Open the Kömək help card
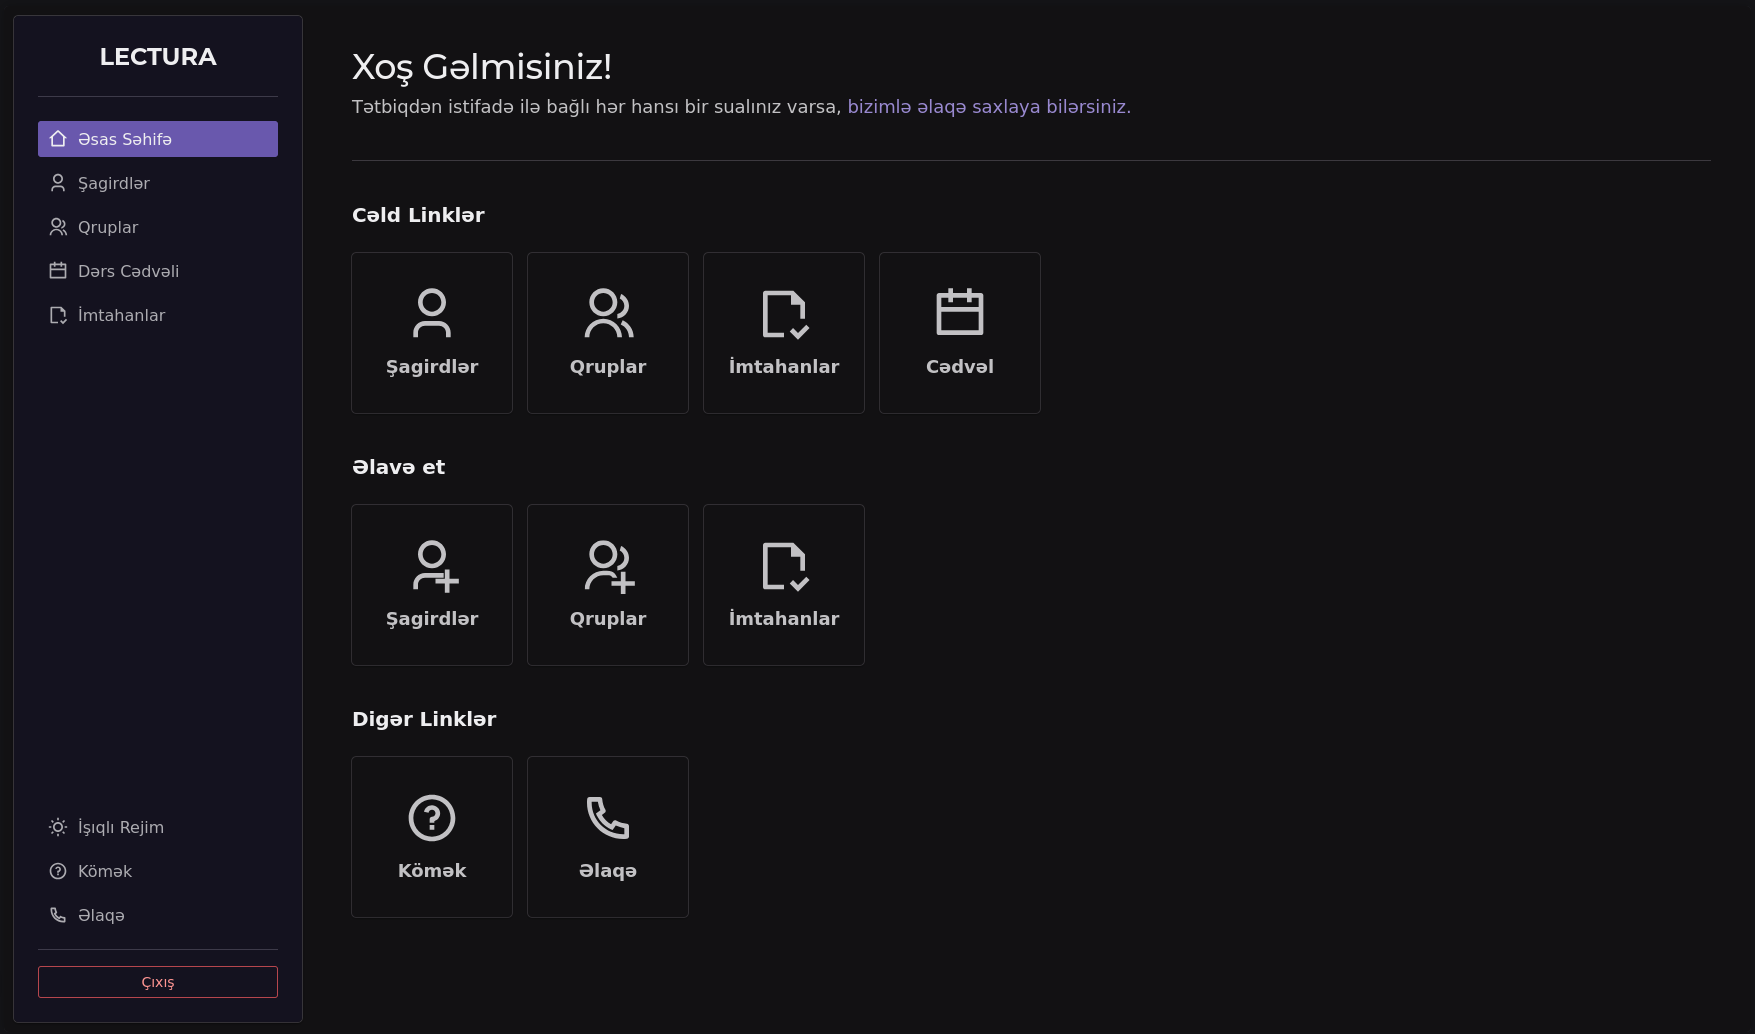 tap(432, 837)
